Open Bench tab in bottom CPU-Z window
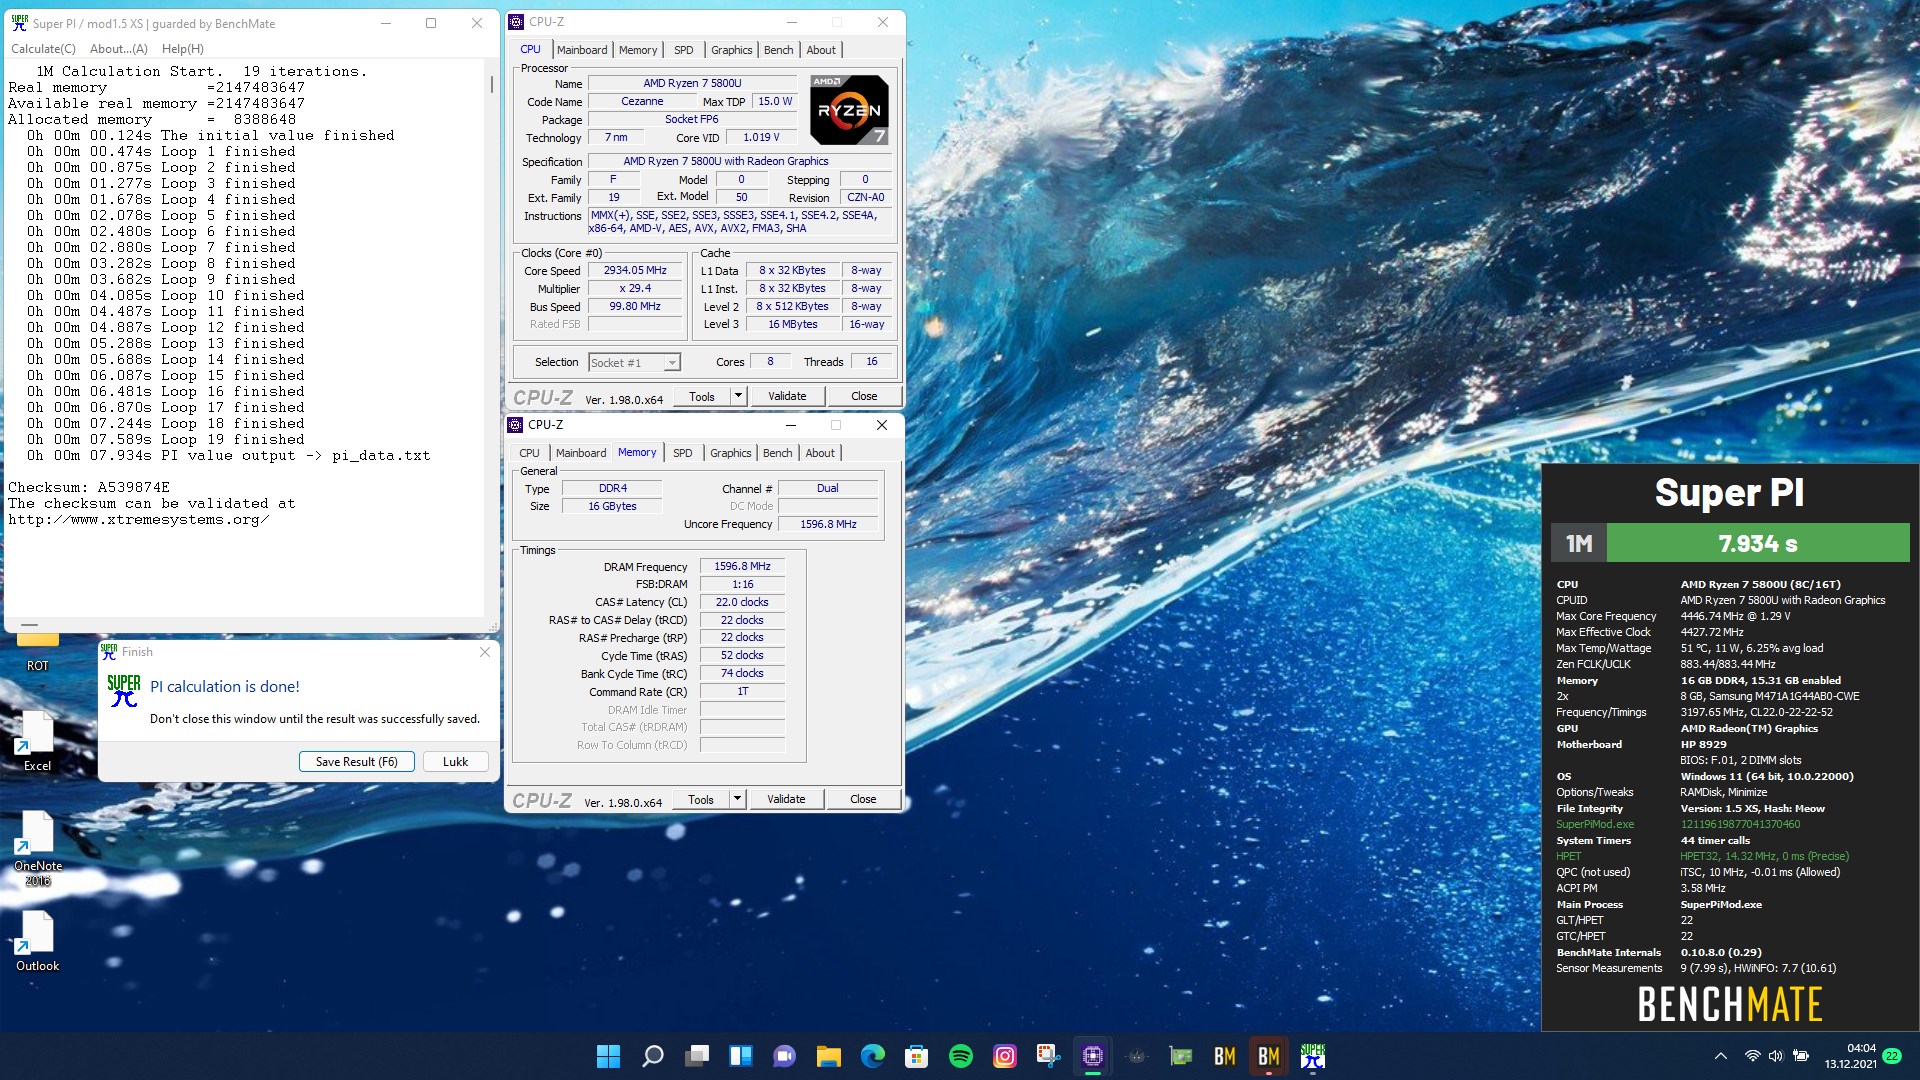This screenshot has width=1920, height=1080. [x=777, y=453]
